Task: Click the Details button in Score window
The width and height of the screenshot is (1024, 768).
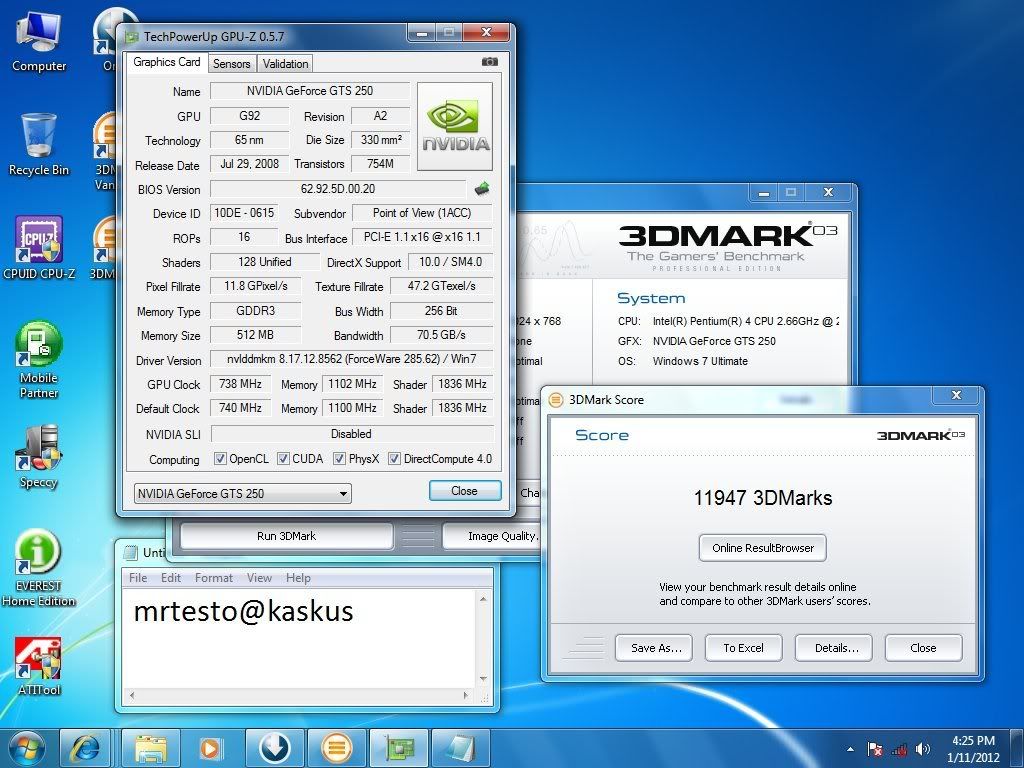Action: [834, 648]
